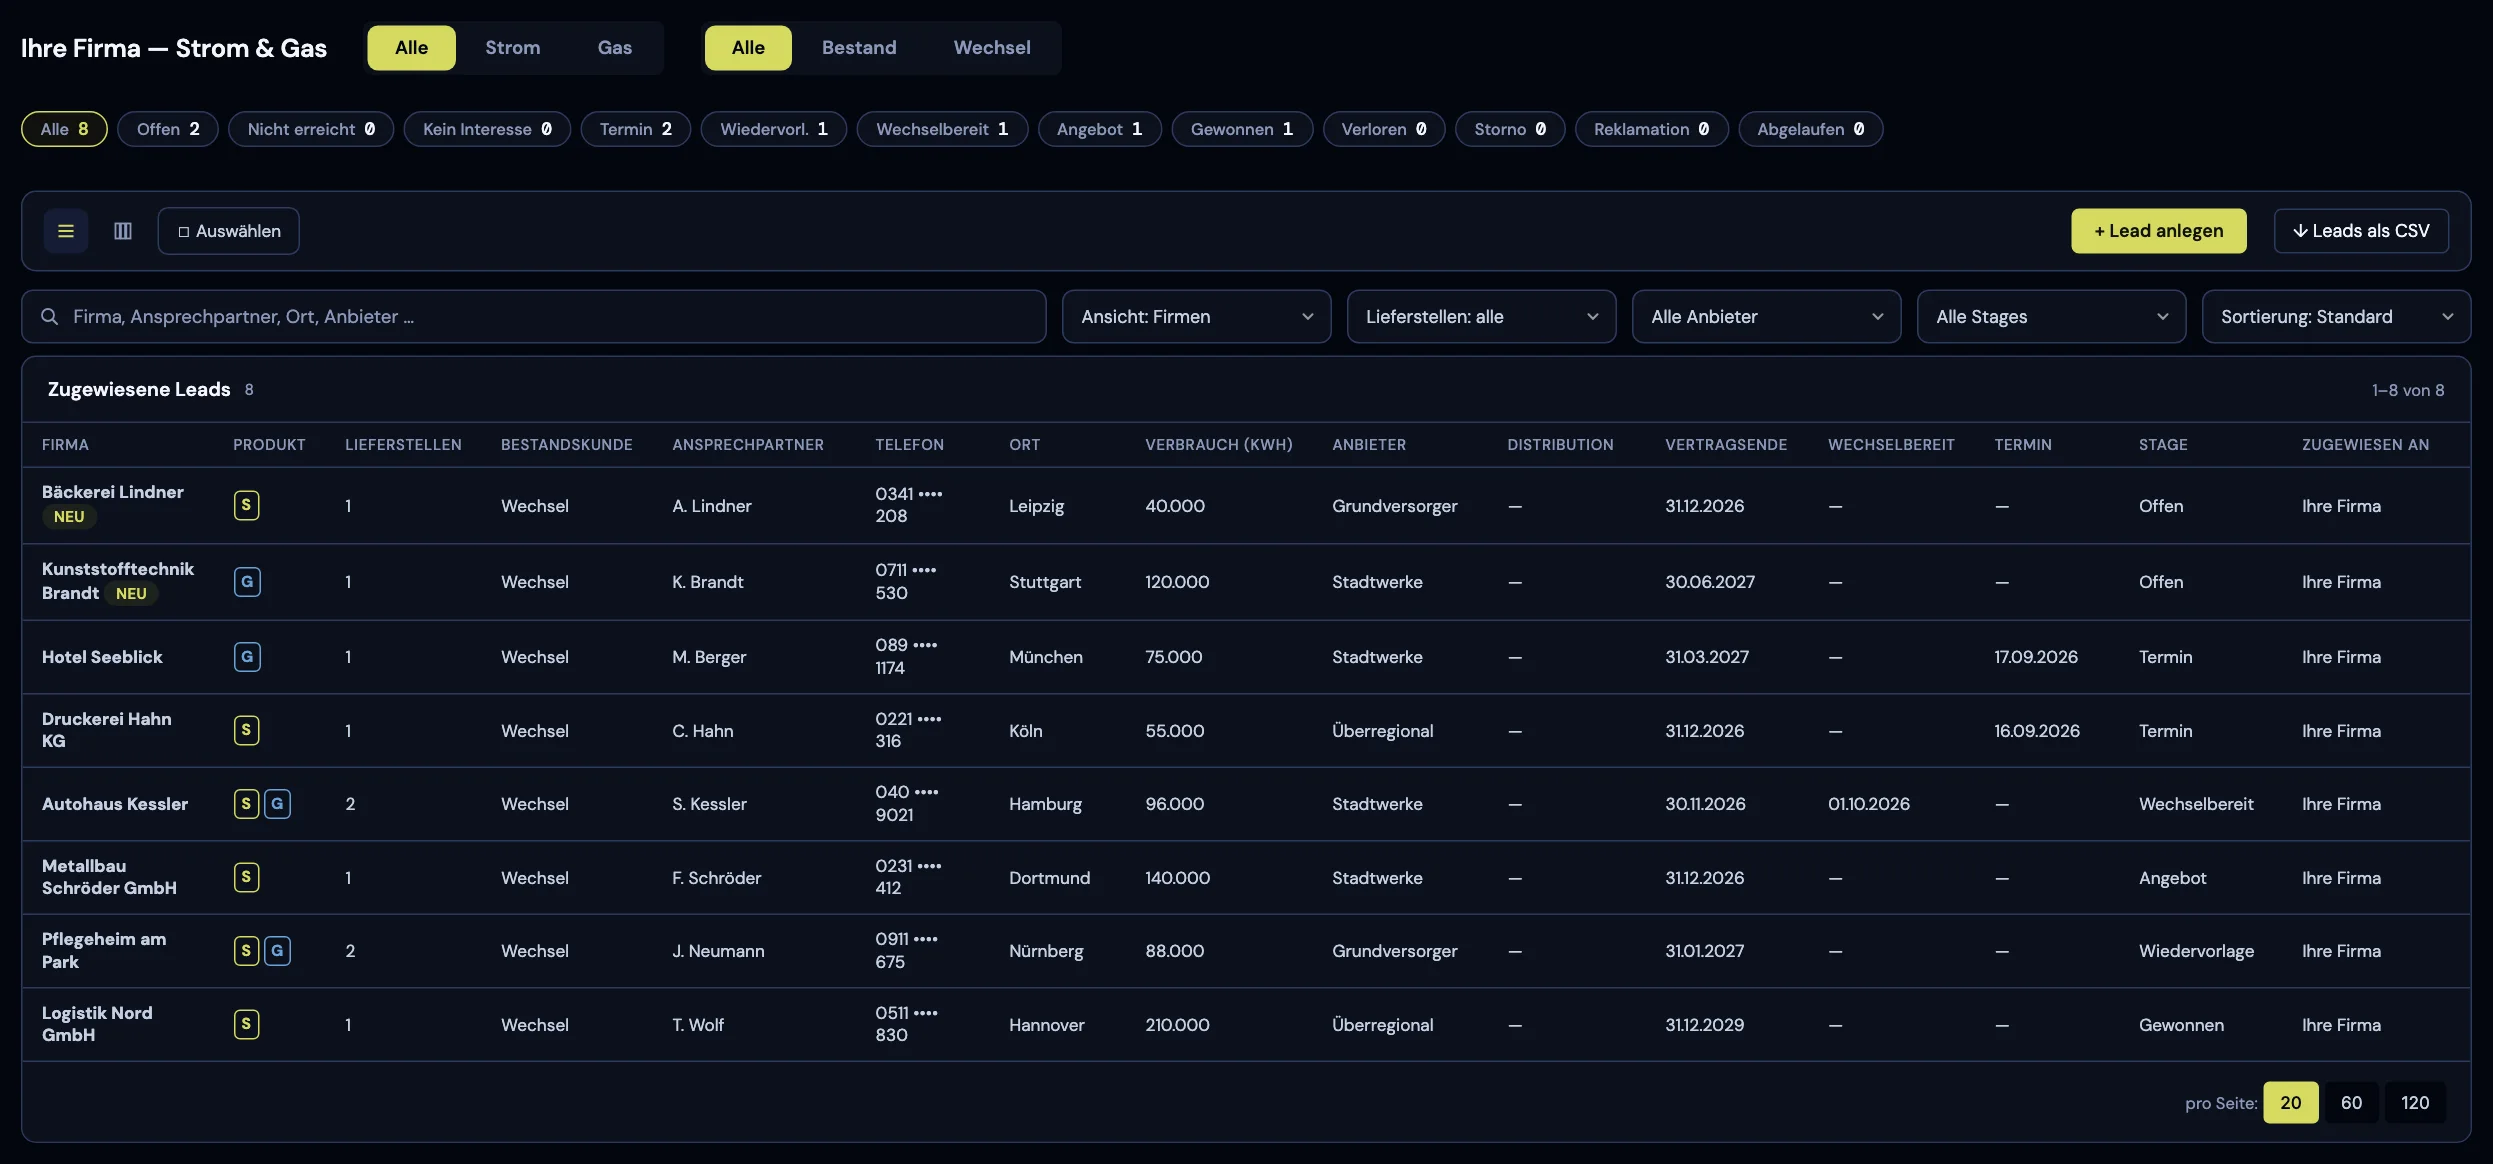Viewport: 2493px width, 1164px height.
Task: Click the S badge in Autohaus Kessler row
Action: pyautogui.click(x=246, y=804)
